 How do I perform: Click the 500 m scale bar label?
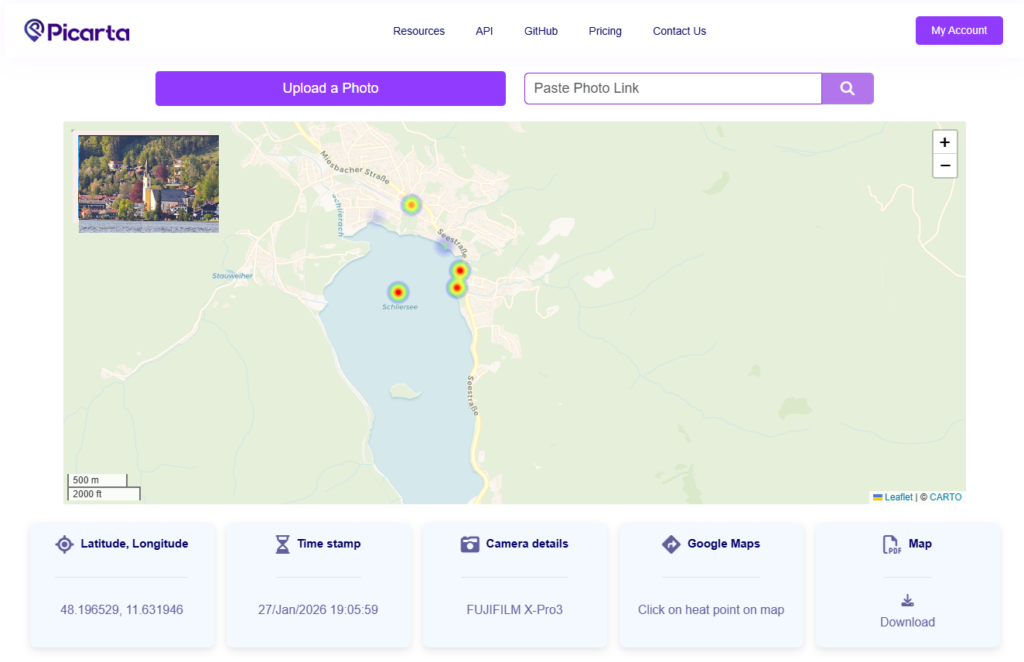click(86, 480)
